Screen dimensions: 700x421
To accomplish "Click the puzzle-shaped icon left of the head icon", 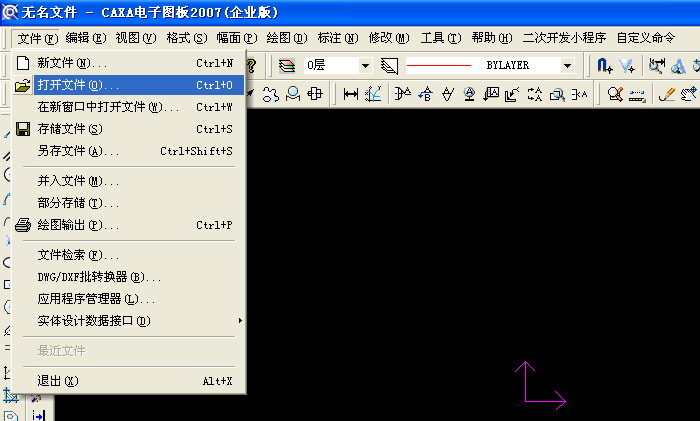I will pyautogui.click(x=270, y=94).
